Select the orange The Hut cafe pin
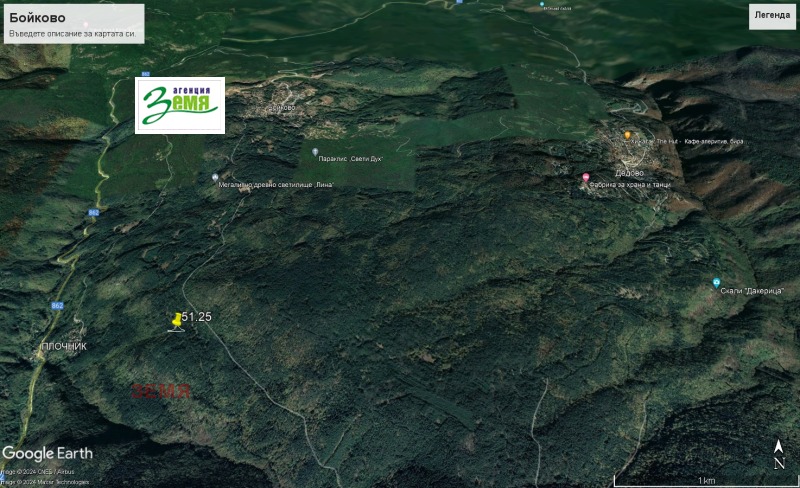Image resolution: width=800 pixels, height=488 pixels. coord(627,135)
